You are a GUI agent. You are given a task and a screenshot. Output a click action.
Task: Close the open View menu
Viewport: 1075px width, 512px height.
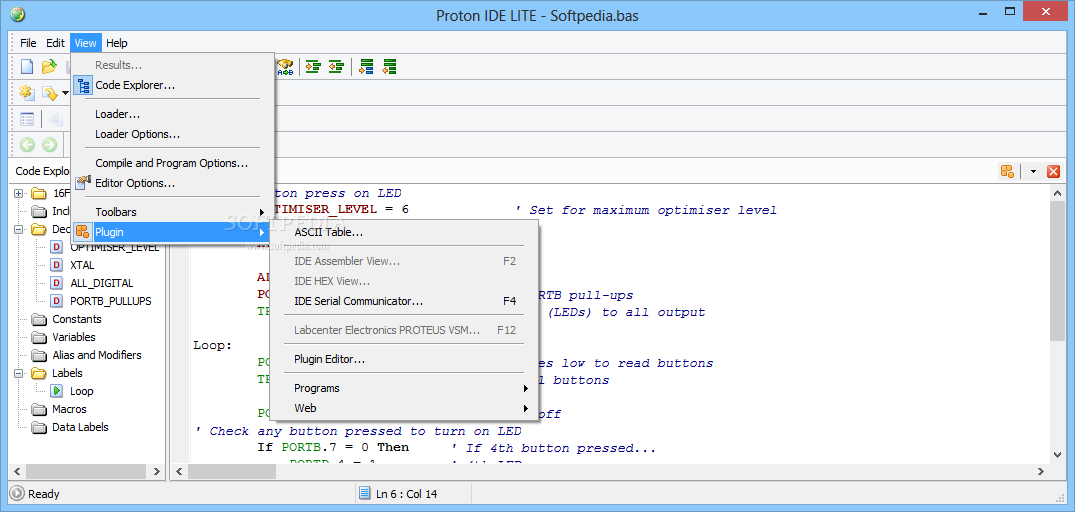click(86, 42)
